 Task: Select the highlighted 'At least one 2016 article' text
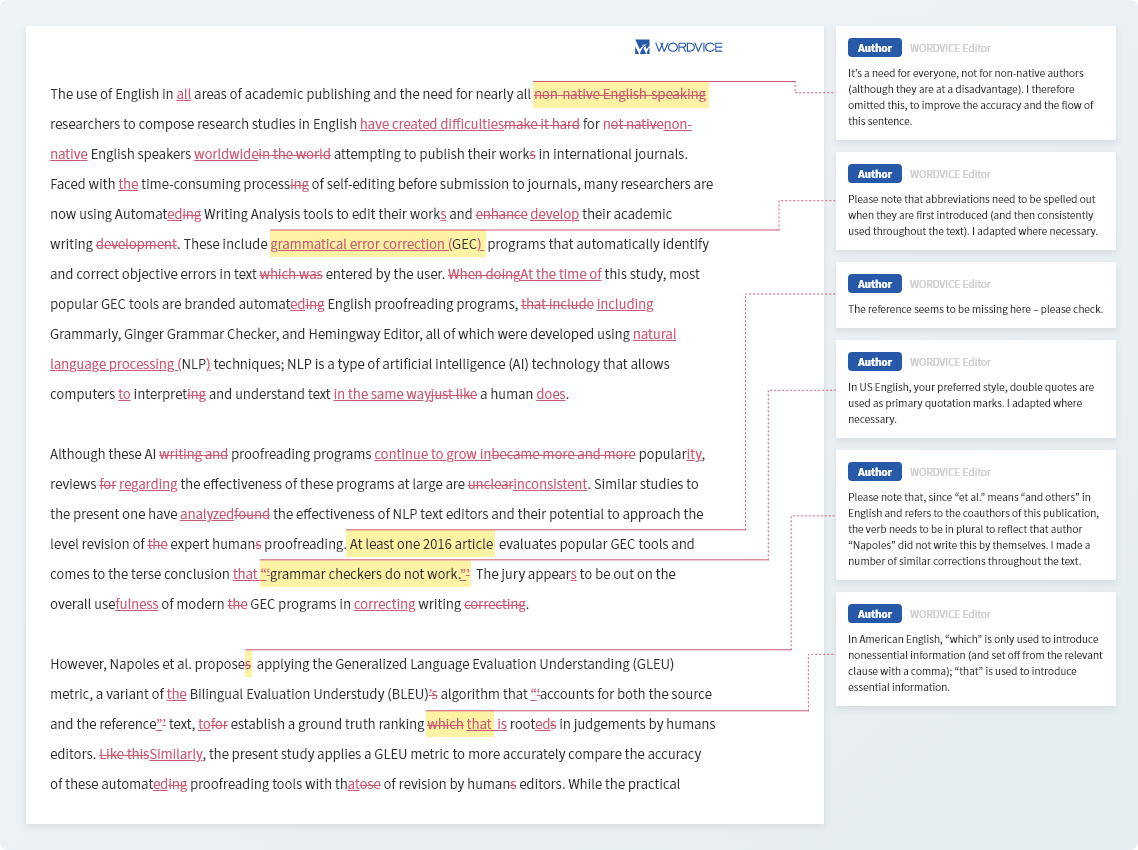point(420,544)
